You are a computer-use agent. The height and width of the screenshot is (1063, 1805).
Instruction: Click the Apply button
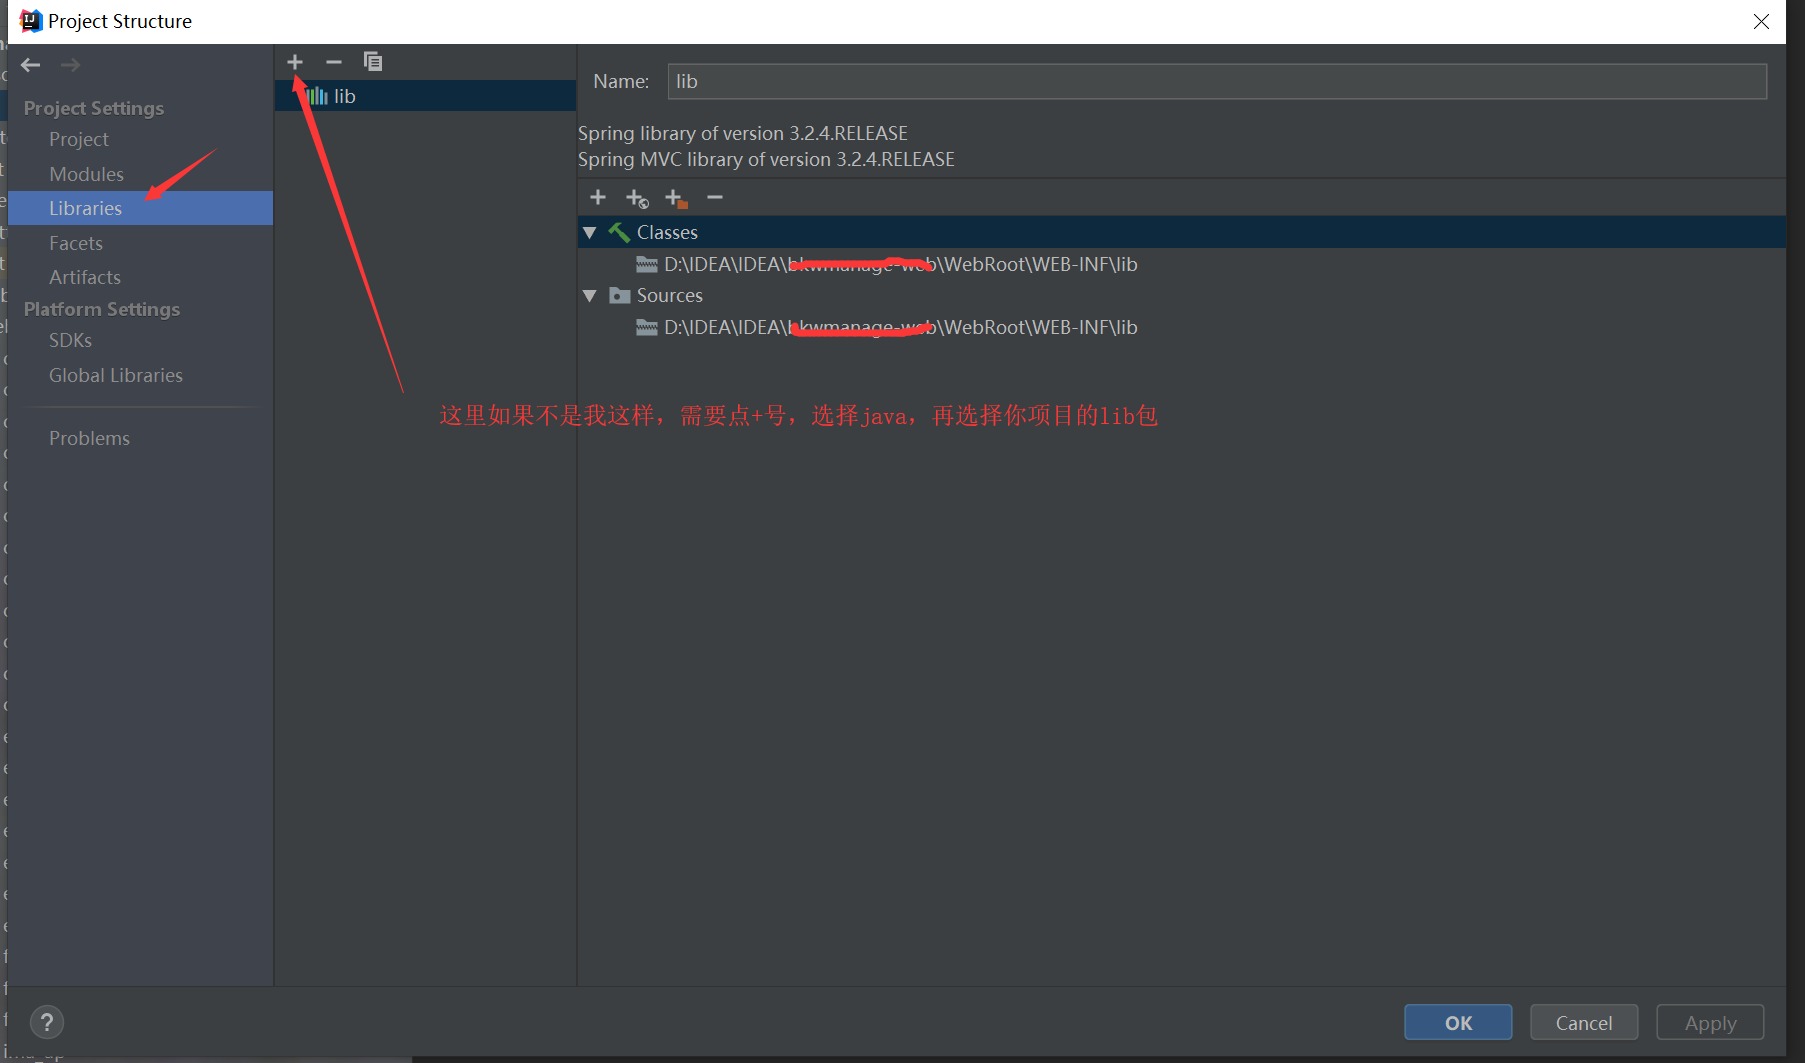(1710, 1022)
